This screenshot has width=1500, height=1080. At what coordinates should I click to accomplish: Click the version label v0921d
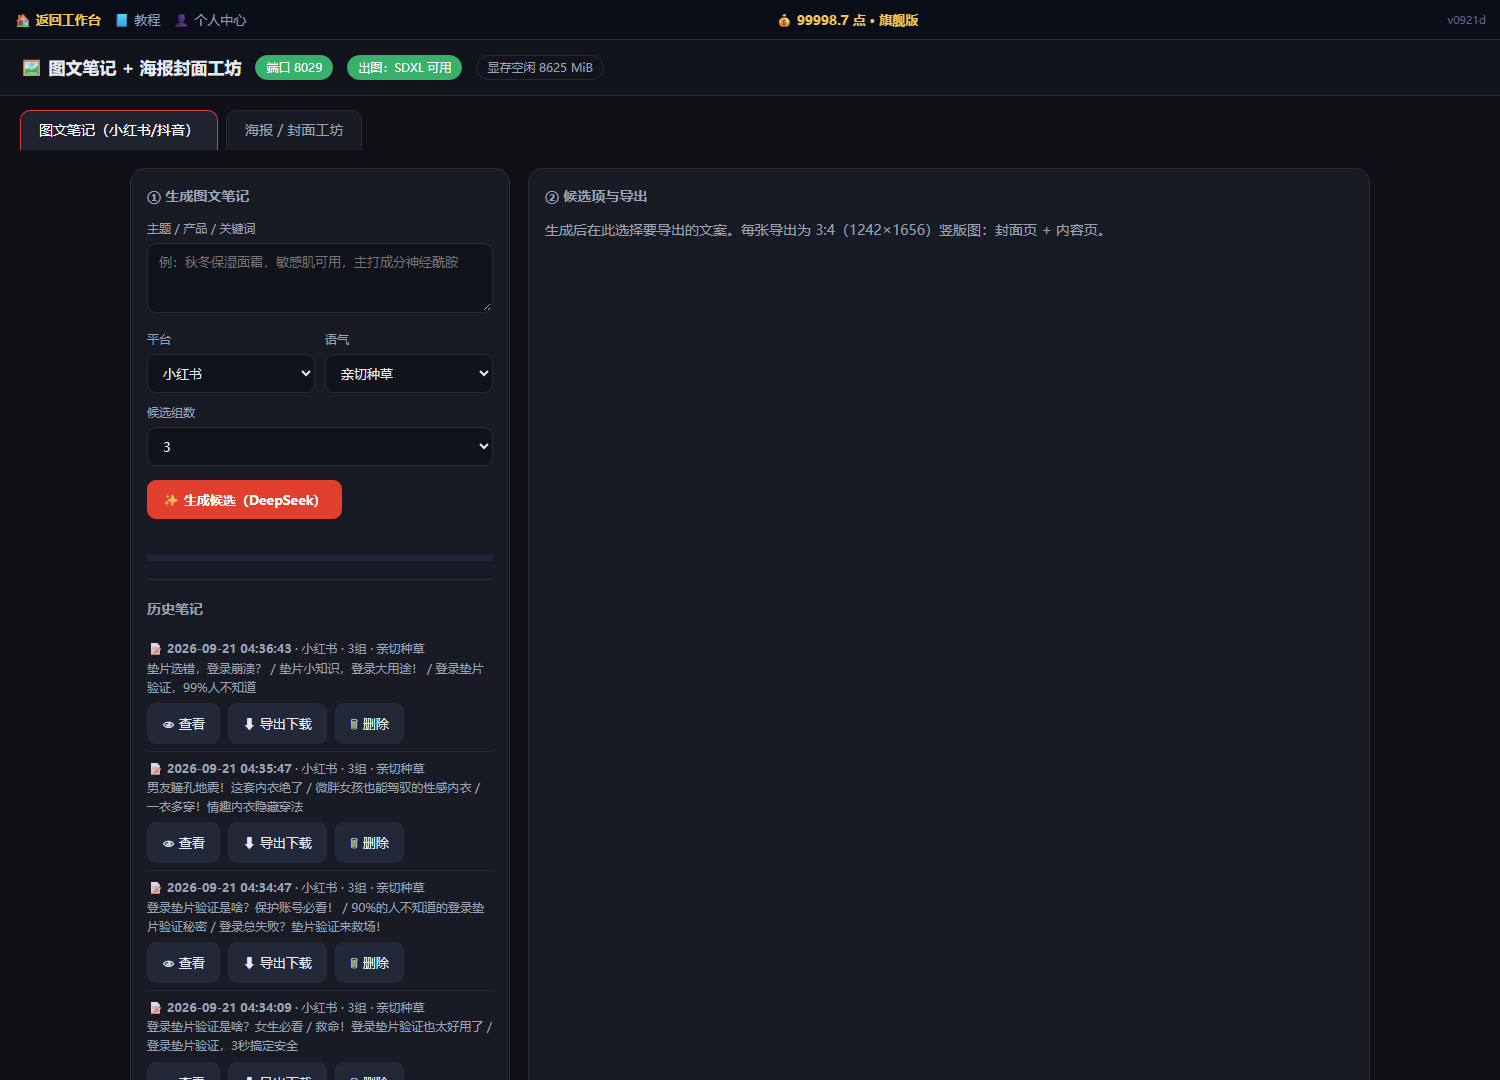point(1466,20)
